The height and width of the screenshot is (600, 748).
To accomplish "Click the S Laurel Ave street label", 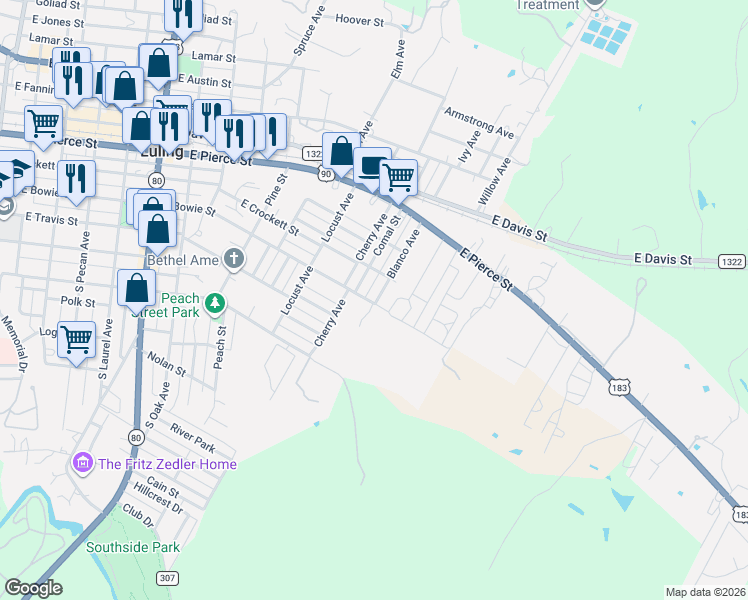I will (x=105, y=349).
